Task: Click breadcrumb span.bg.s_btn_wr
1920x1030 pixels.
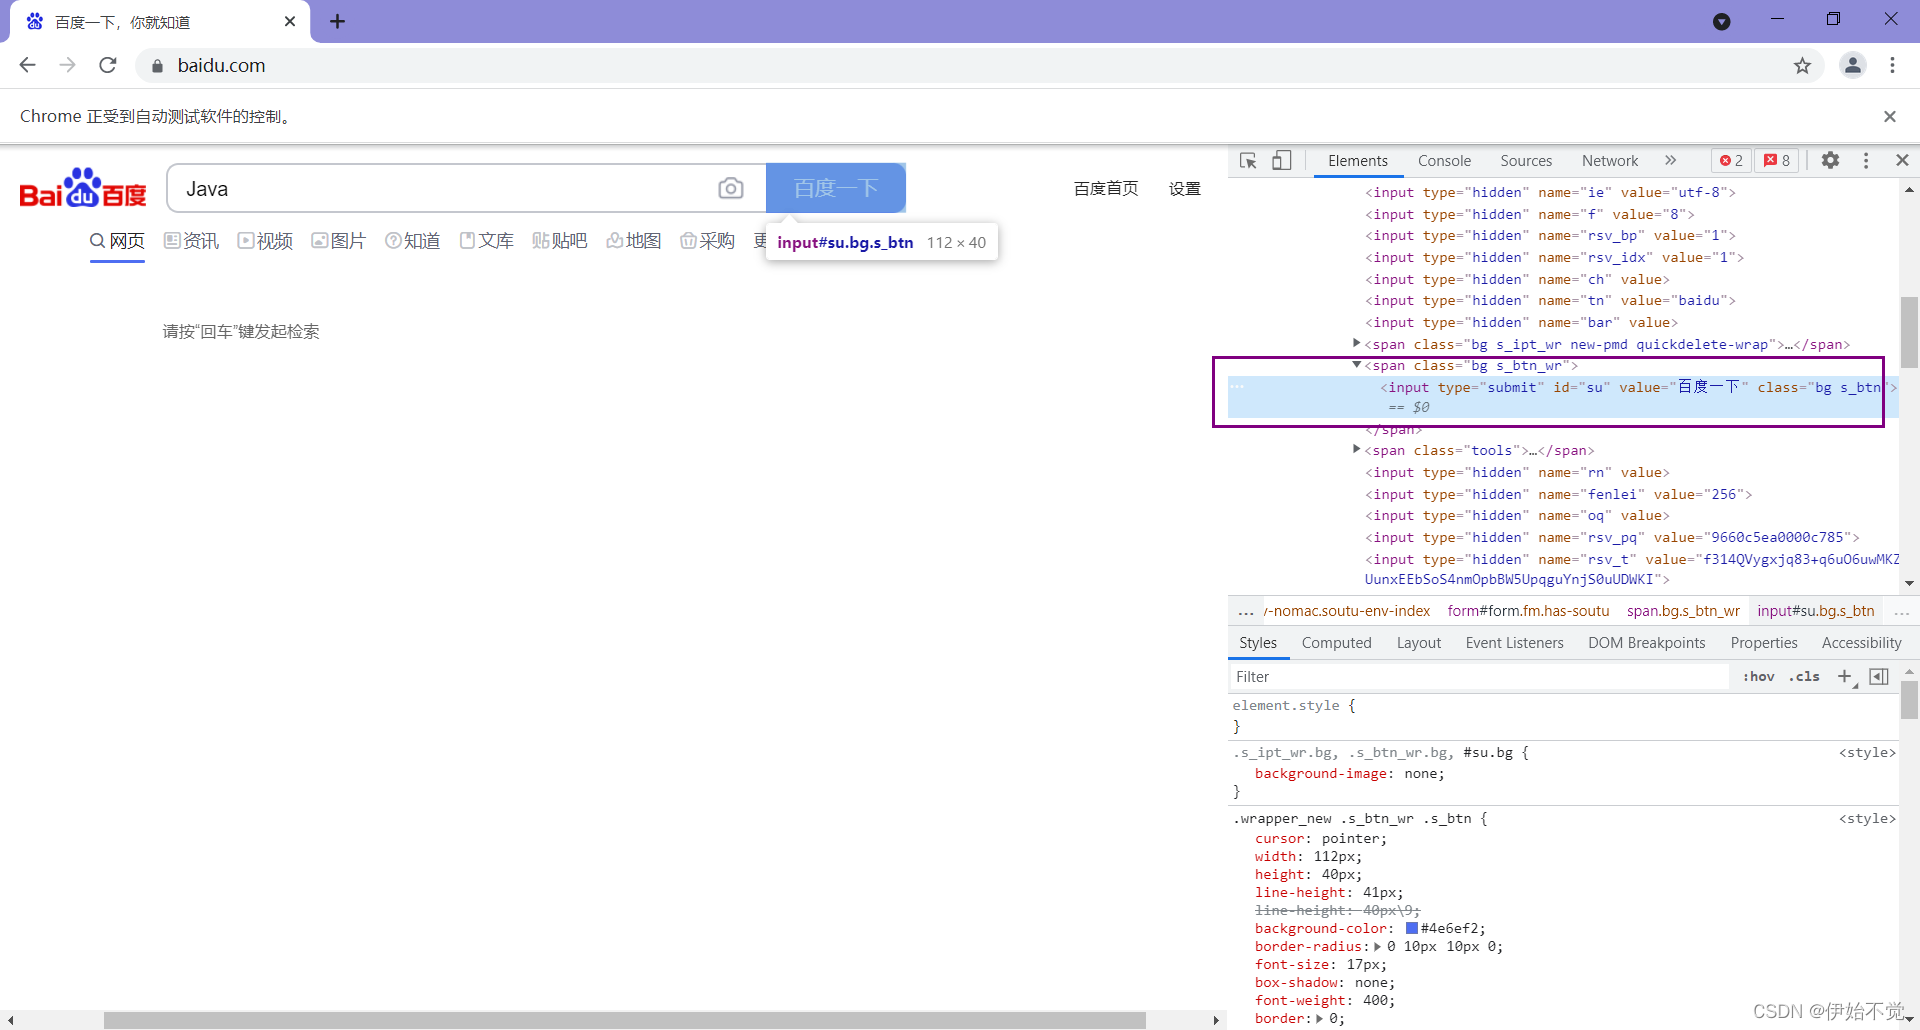Action: point(1683,611)
